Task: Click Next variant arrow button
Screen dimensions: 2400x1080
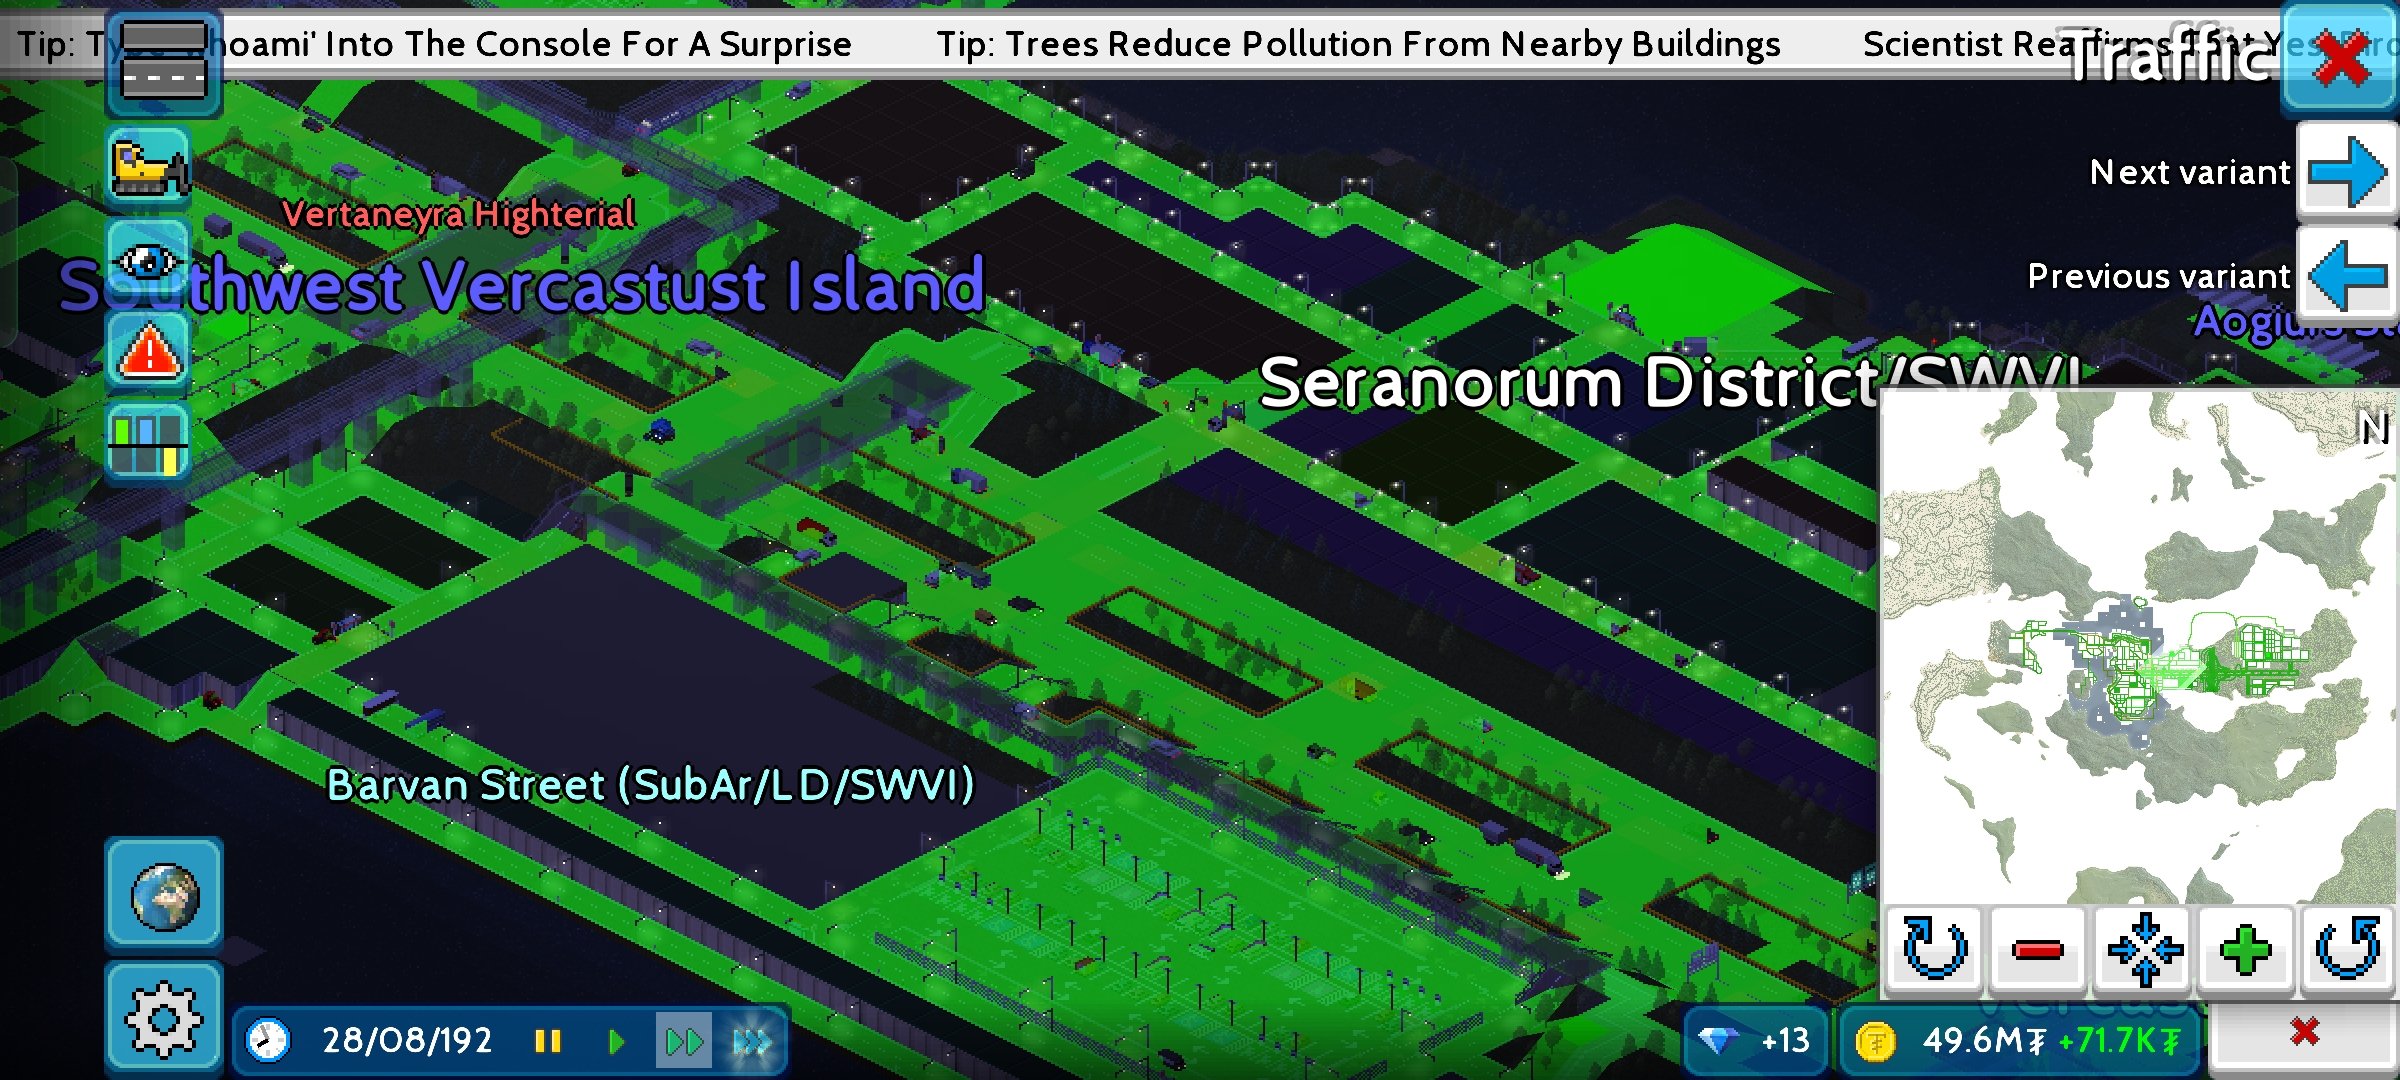Action: point(2346,172)
